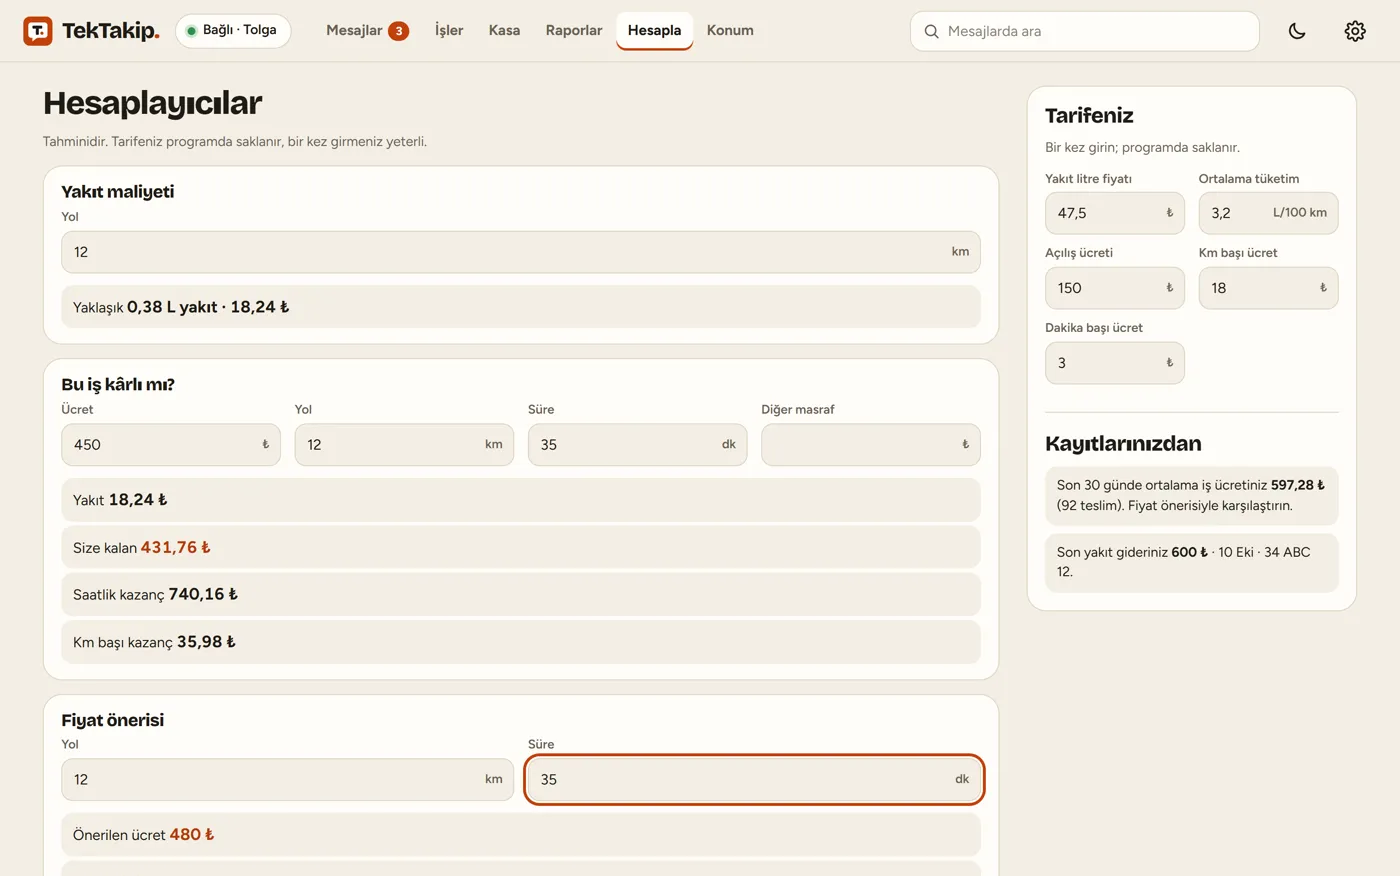Open the Mesajlar tab
The image size is (1400, 876).
click(367, 31)
